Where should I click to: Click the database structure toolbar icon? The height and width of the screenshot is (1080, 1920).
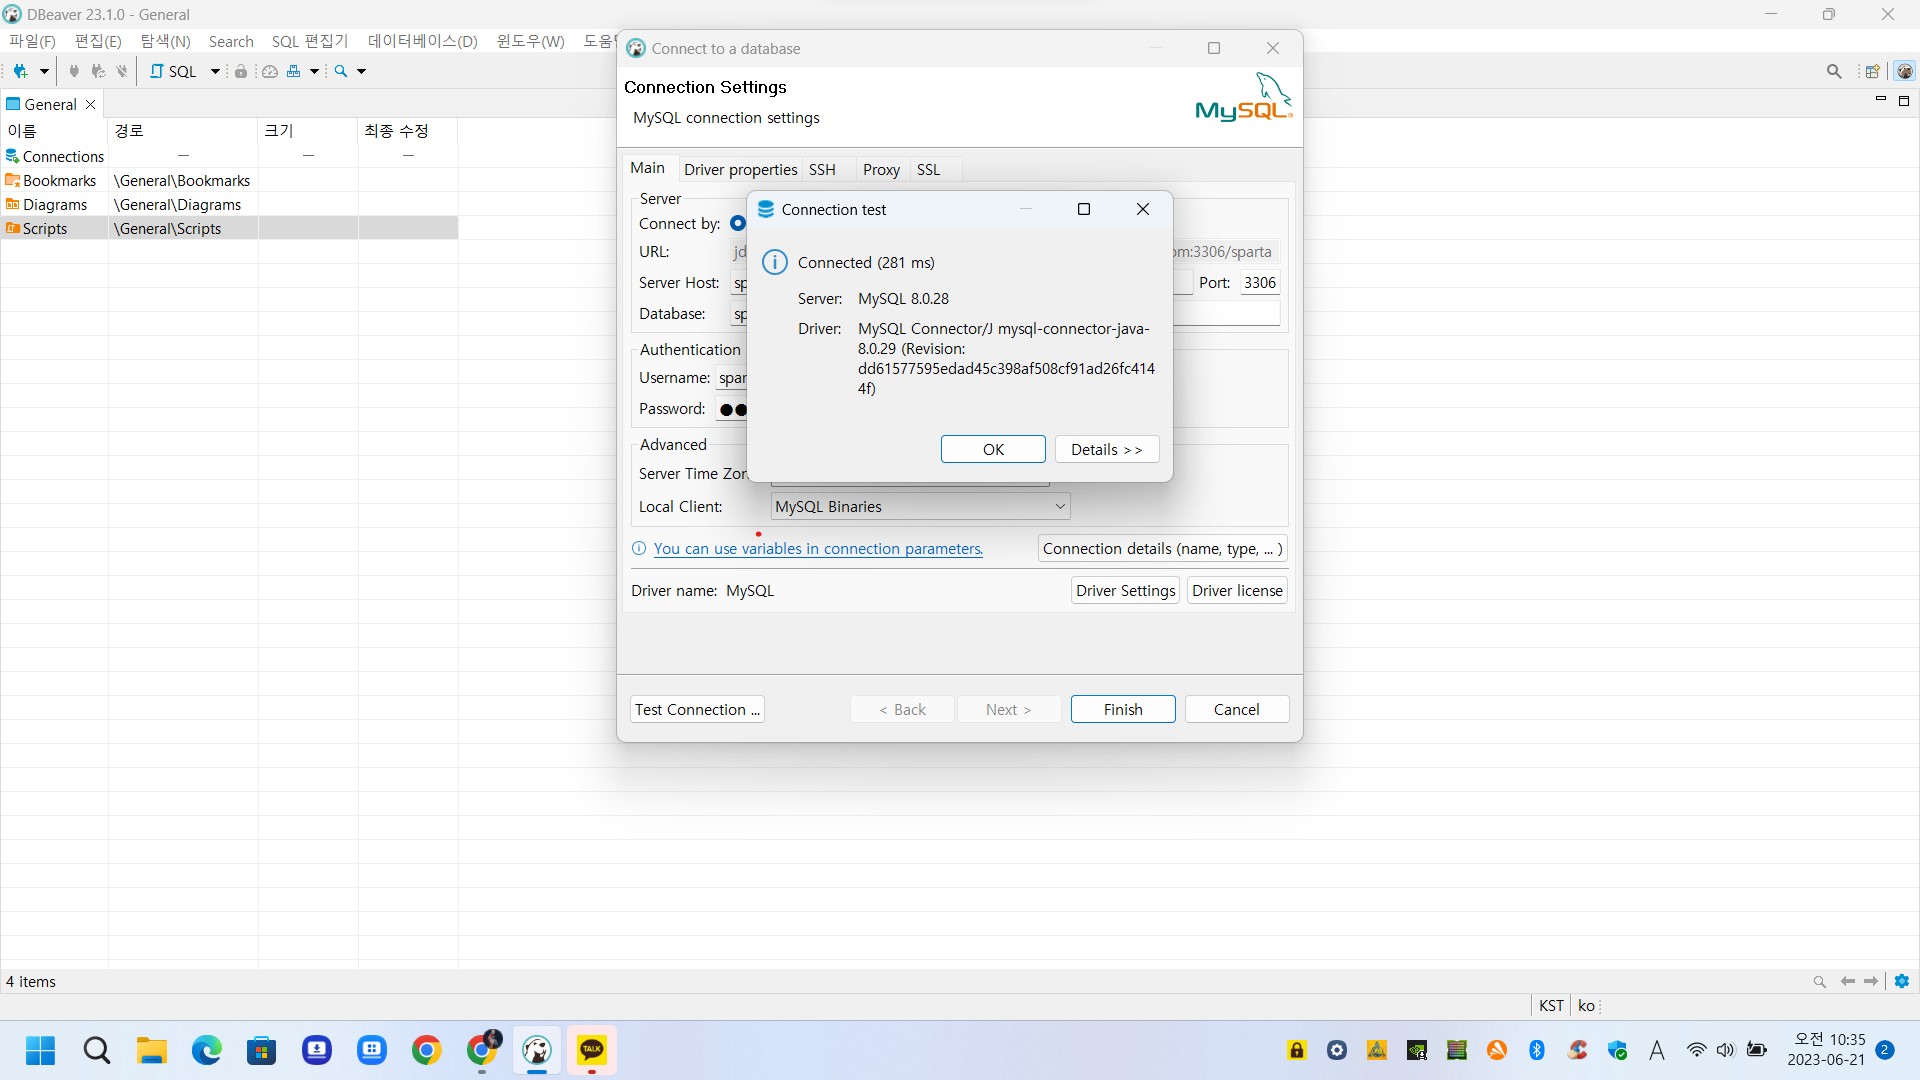coord(294,71)
